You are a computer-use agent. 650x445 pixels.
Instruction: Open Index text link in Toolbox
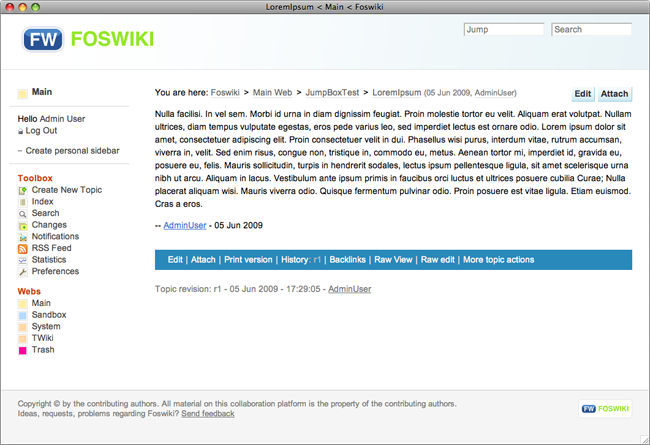tap(43, 202)
